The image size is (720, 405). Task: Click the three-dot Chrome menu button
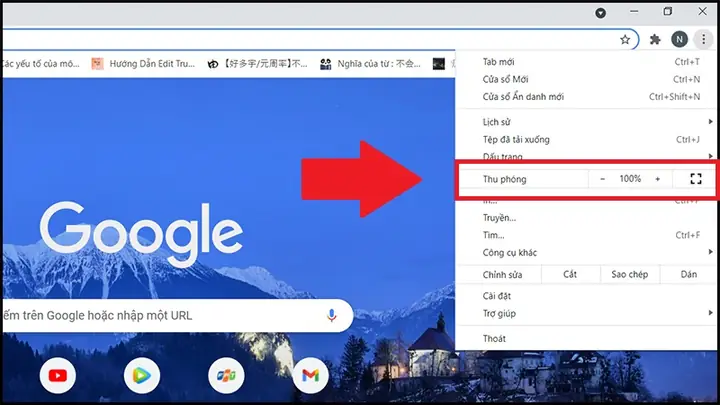pos(703,39)
